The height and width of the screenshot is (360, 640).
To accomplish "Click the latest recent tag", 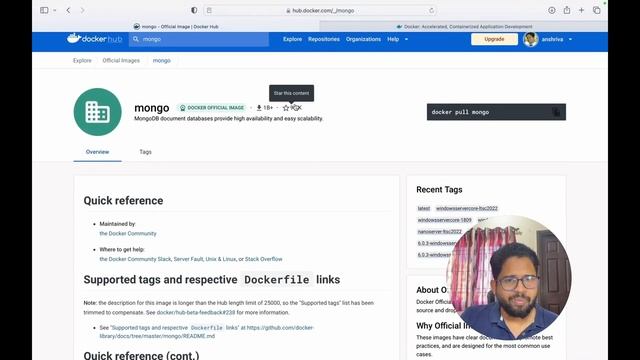I will pos(424,208).
